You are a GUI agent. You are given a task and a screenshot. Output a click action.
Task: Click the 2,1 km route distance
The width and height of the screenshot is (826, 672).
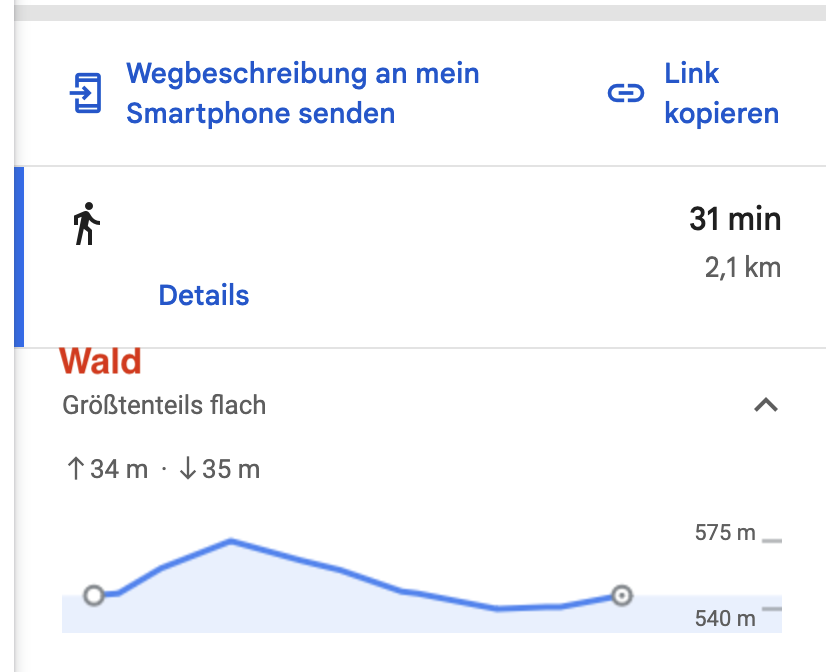tap(742, 267)
